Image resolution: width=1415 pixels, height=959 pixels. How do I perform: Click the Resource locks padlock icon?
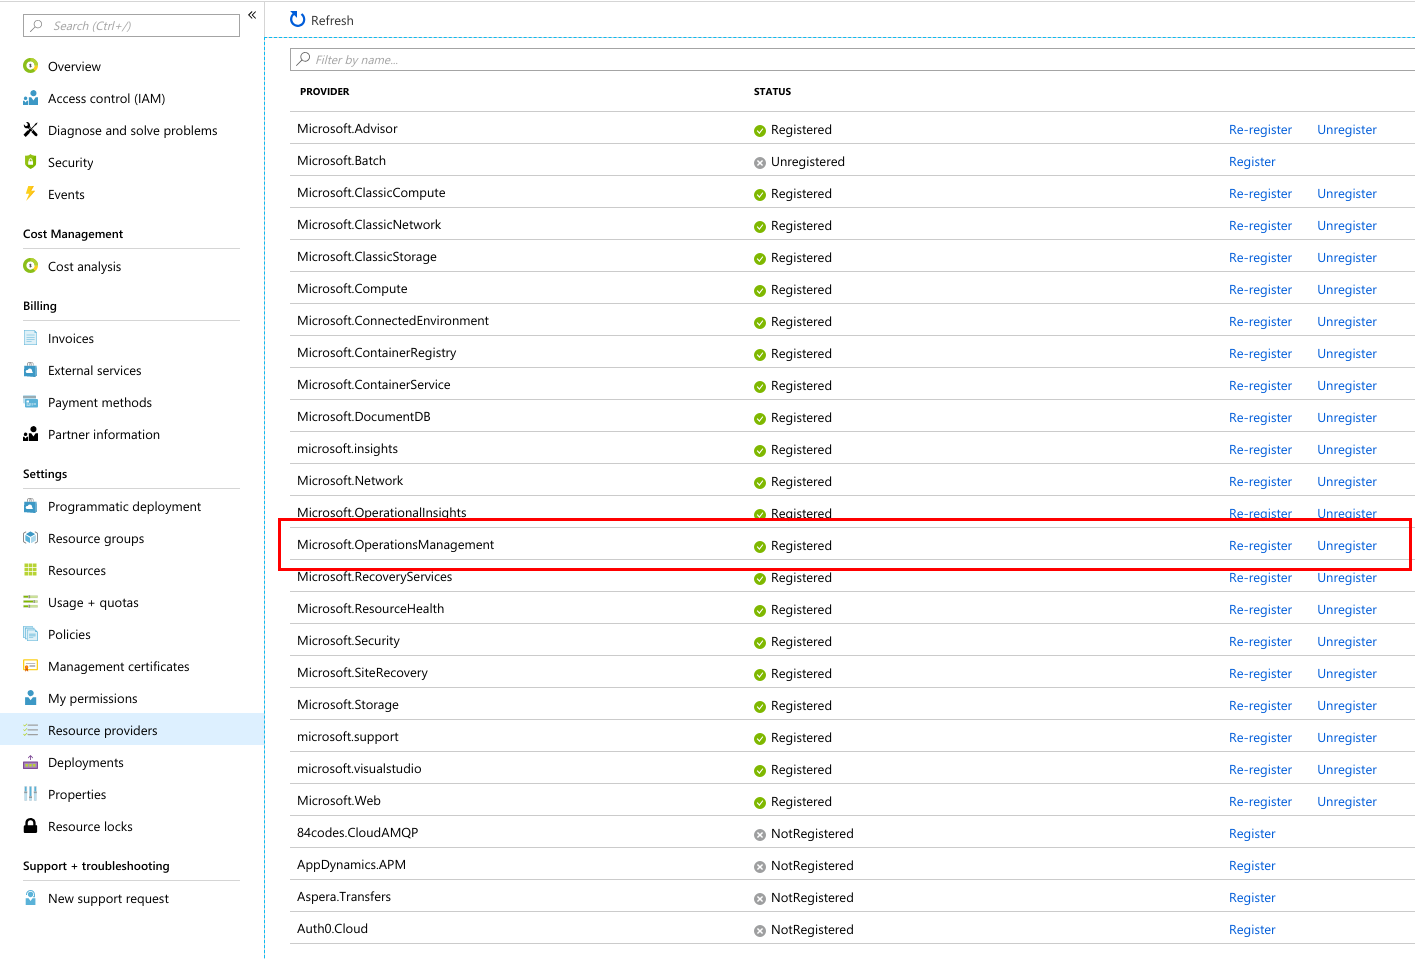click(30, 826)
